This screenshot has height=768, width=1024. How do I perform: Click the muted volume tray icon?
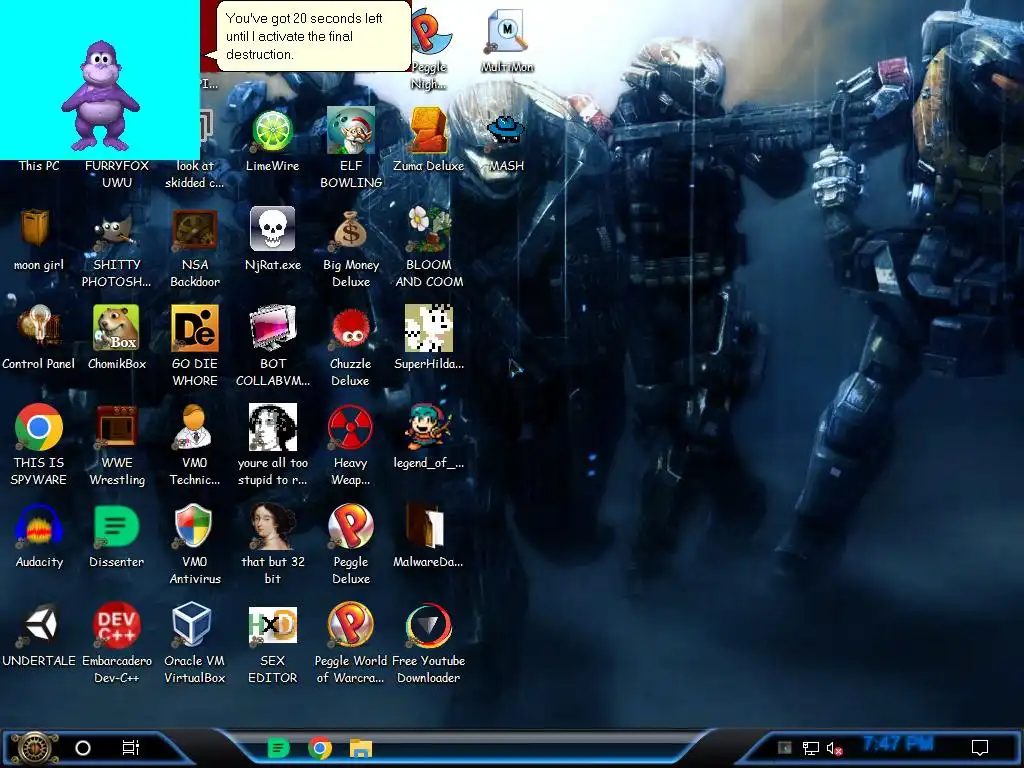click(834, 748)
